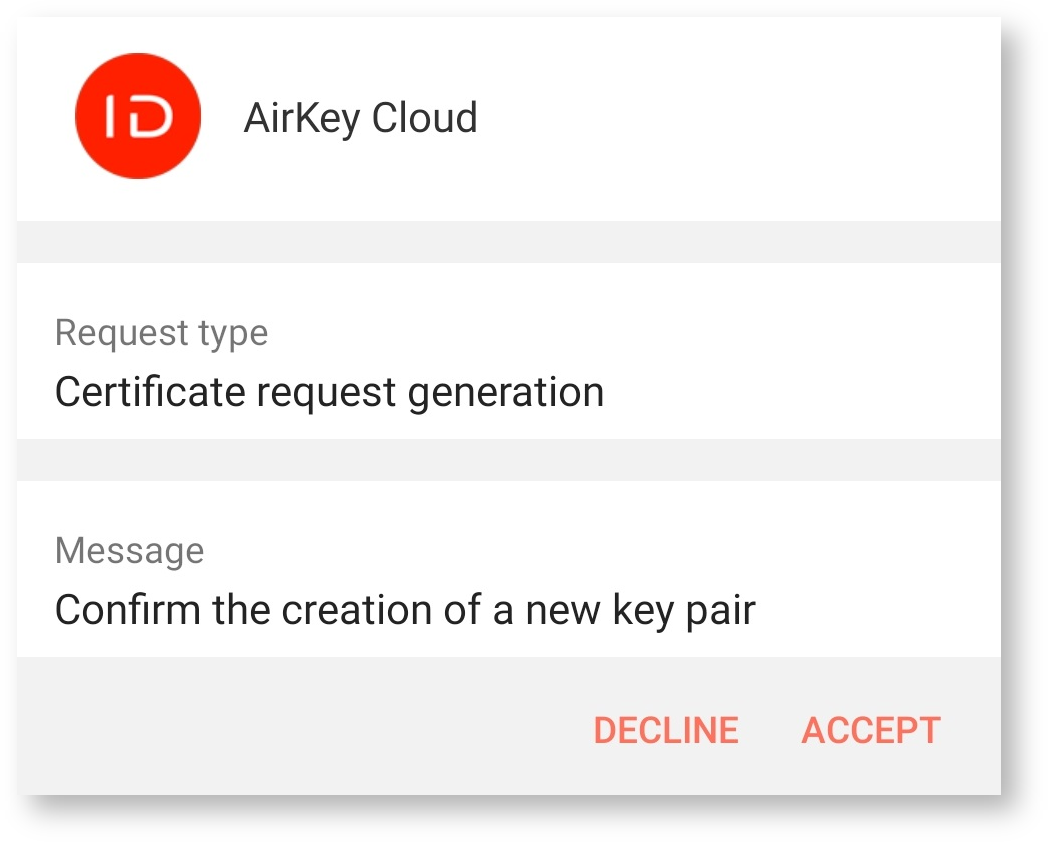Accept the key pair creation request

click(870, 730)
